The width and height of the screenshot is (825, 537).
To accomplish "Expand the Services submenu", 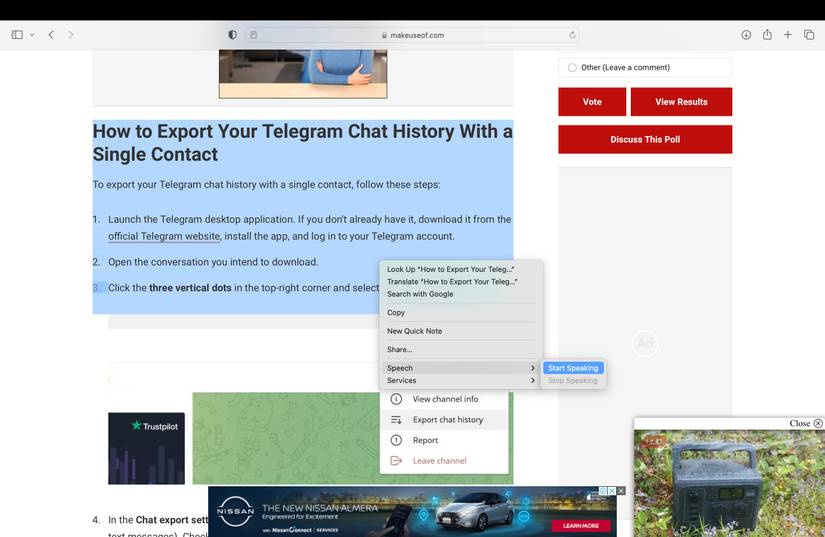I will pos(461,380).
